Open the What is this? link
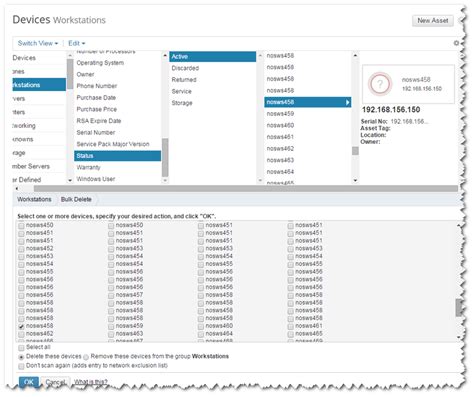The width and height of the screenshot is (474, 397). 91,382
